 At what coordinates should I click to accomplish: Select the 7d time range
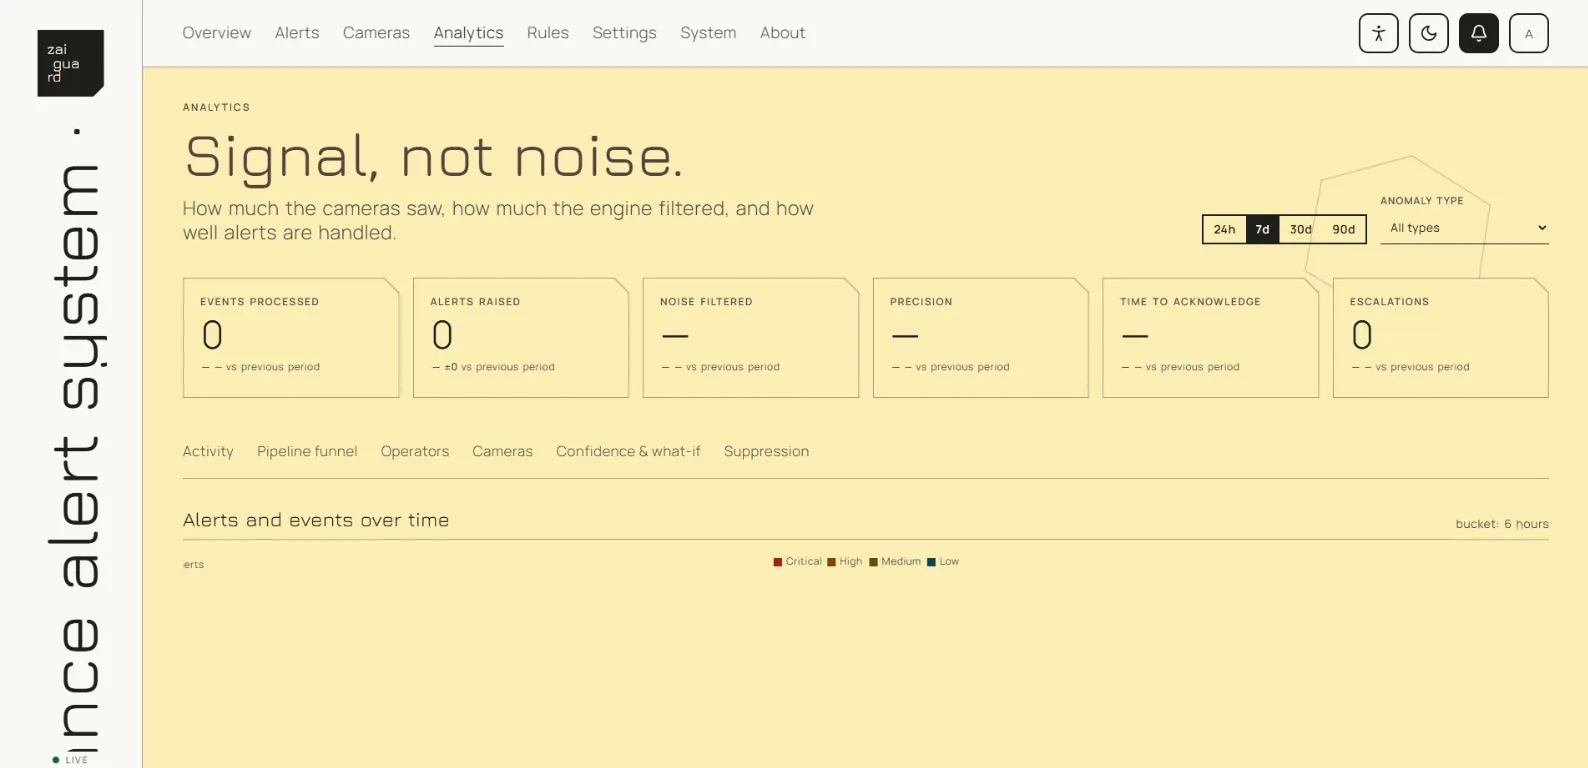point(1262,229)
